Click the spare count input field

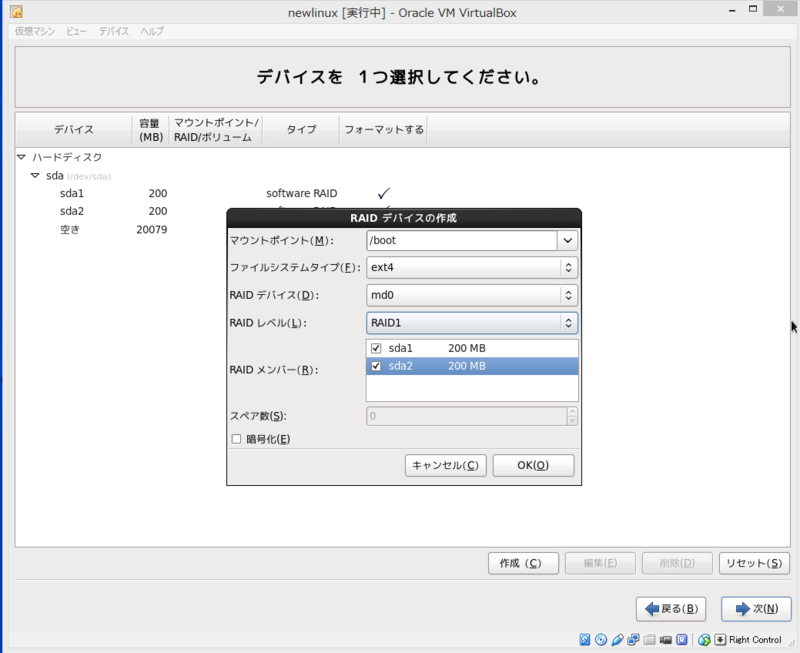[x=466, y=416]
